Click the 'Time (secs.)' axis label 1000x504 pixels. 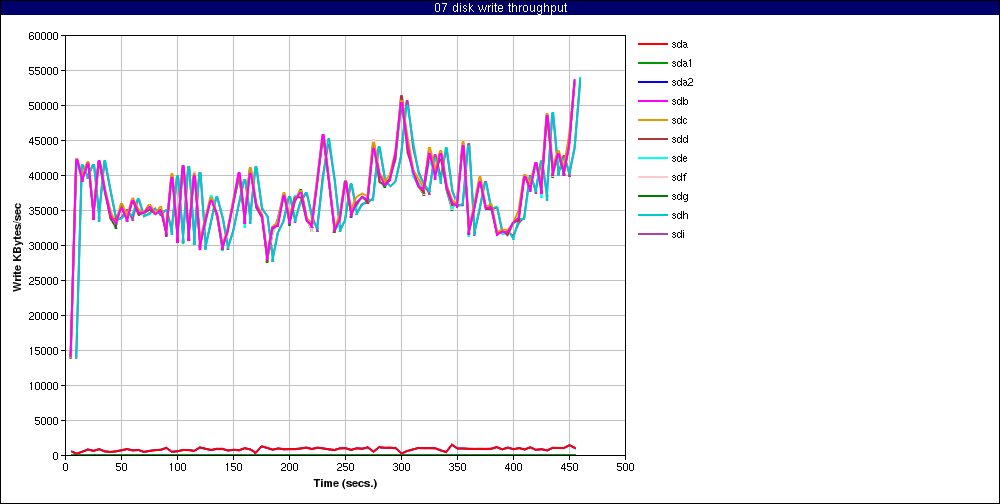tap(345, 483)
